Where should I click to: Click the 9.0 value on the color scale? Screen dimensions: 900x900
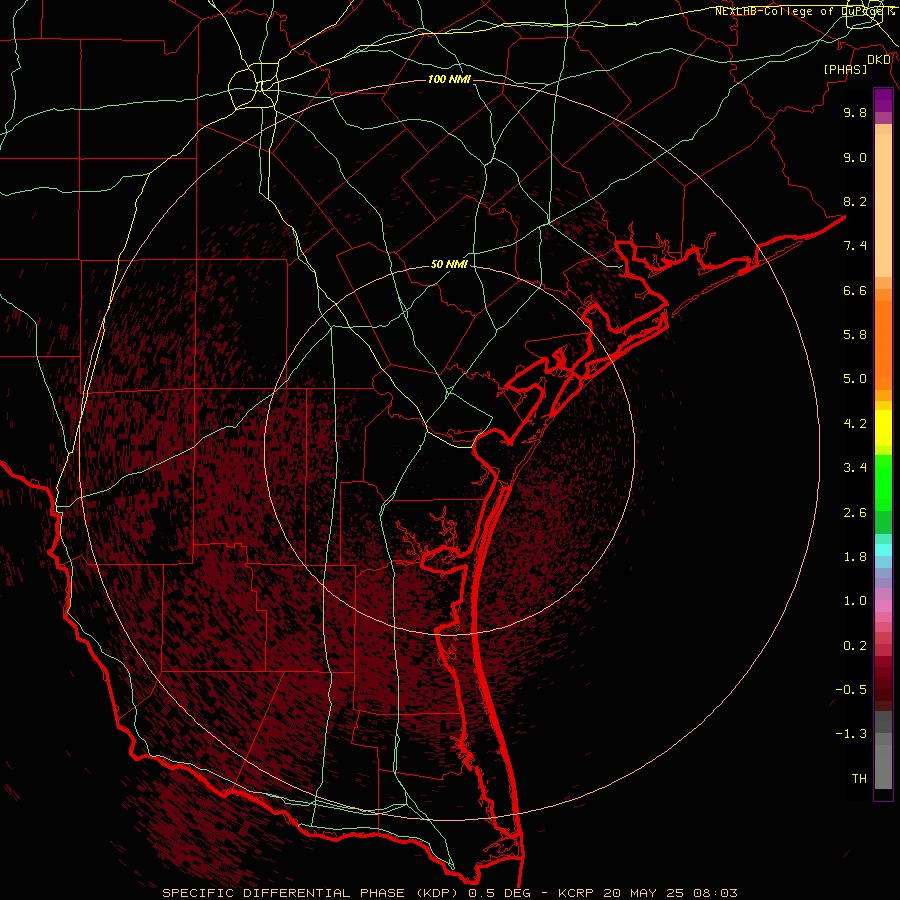point(855,157)
